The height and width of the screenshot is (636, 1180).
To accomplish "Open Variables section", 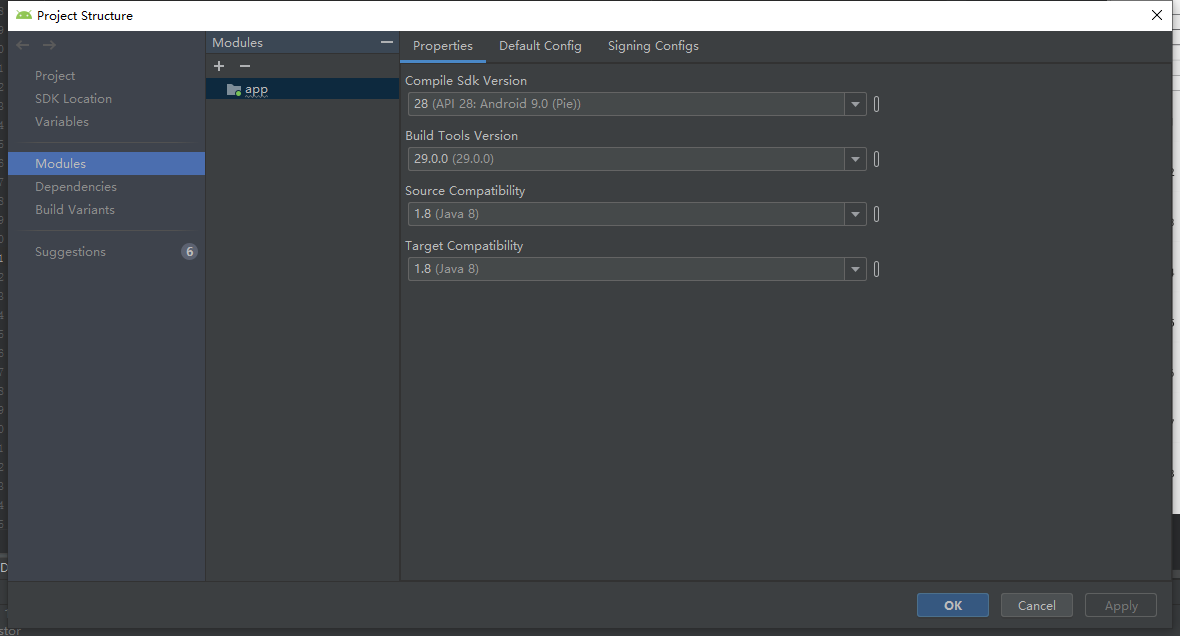I will pyautogui.click(x=62, y=121).
